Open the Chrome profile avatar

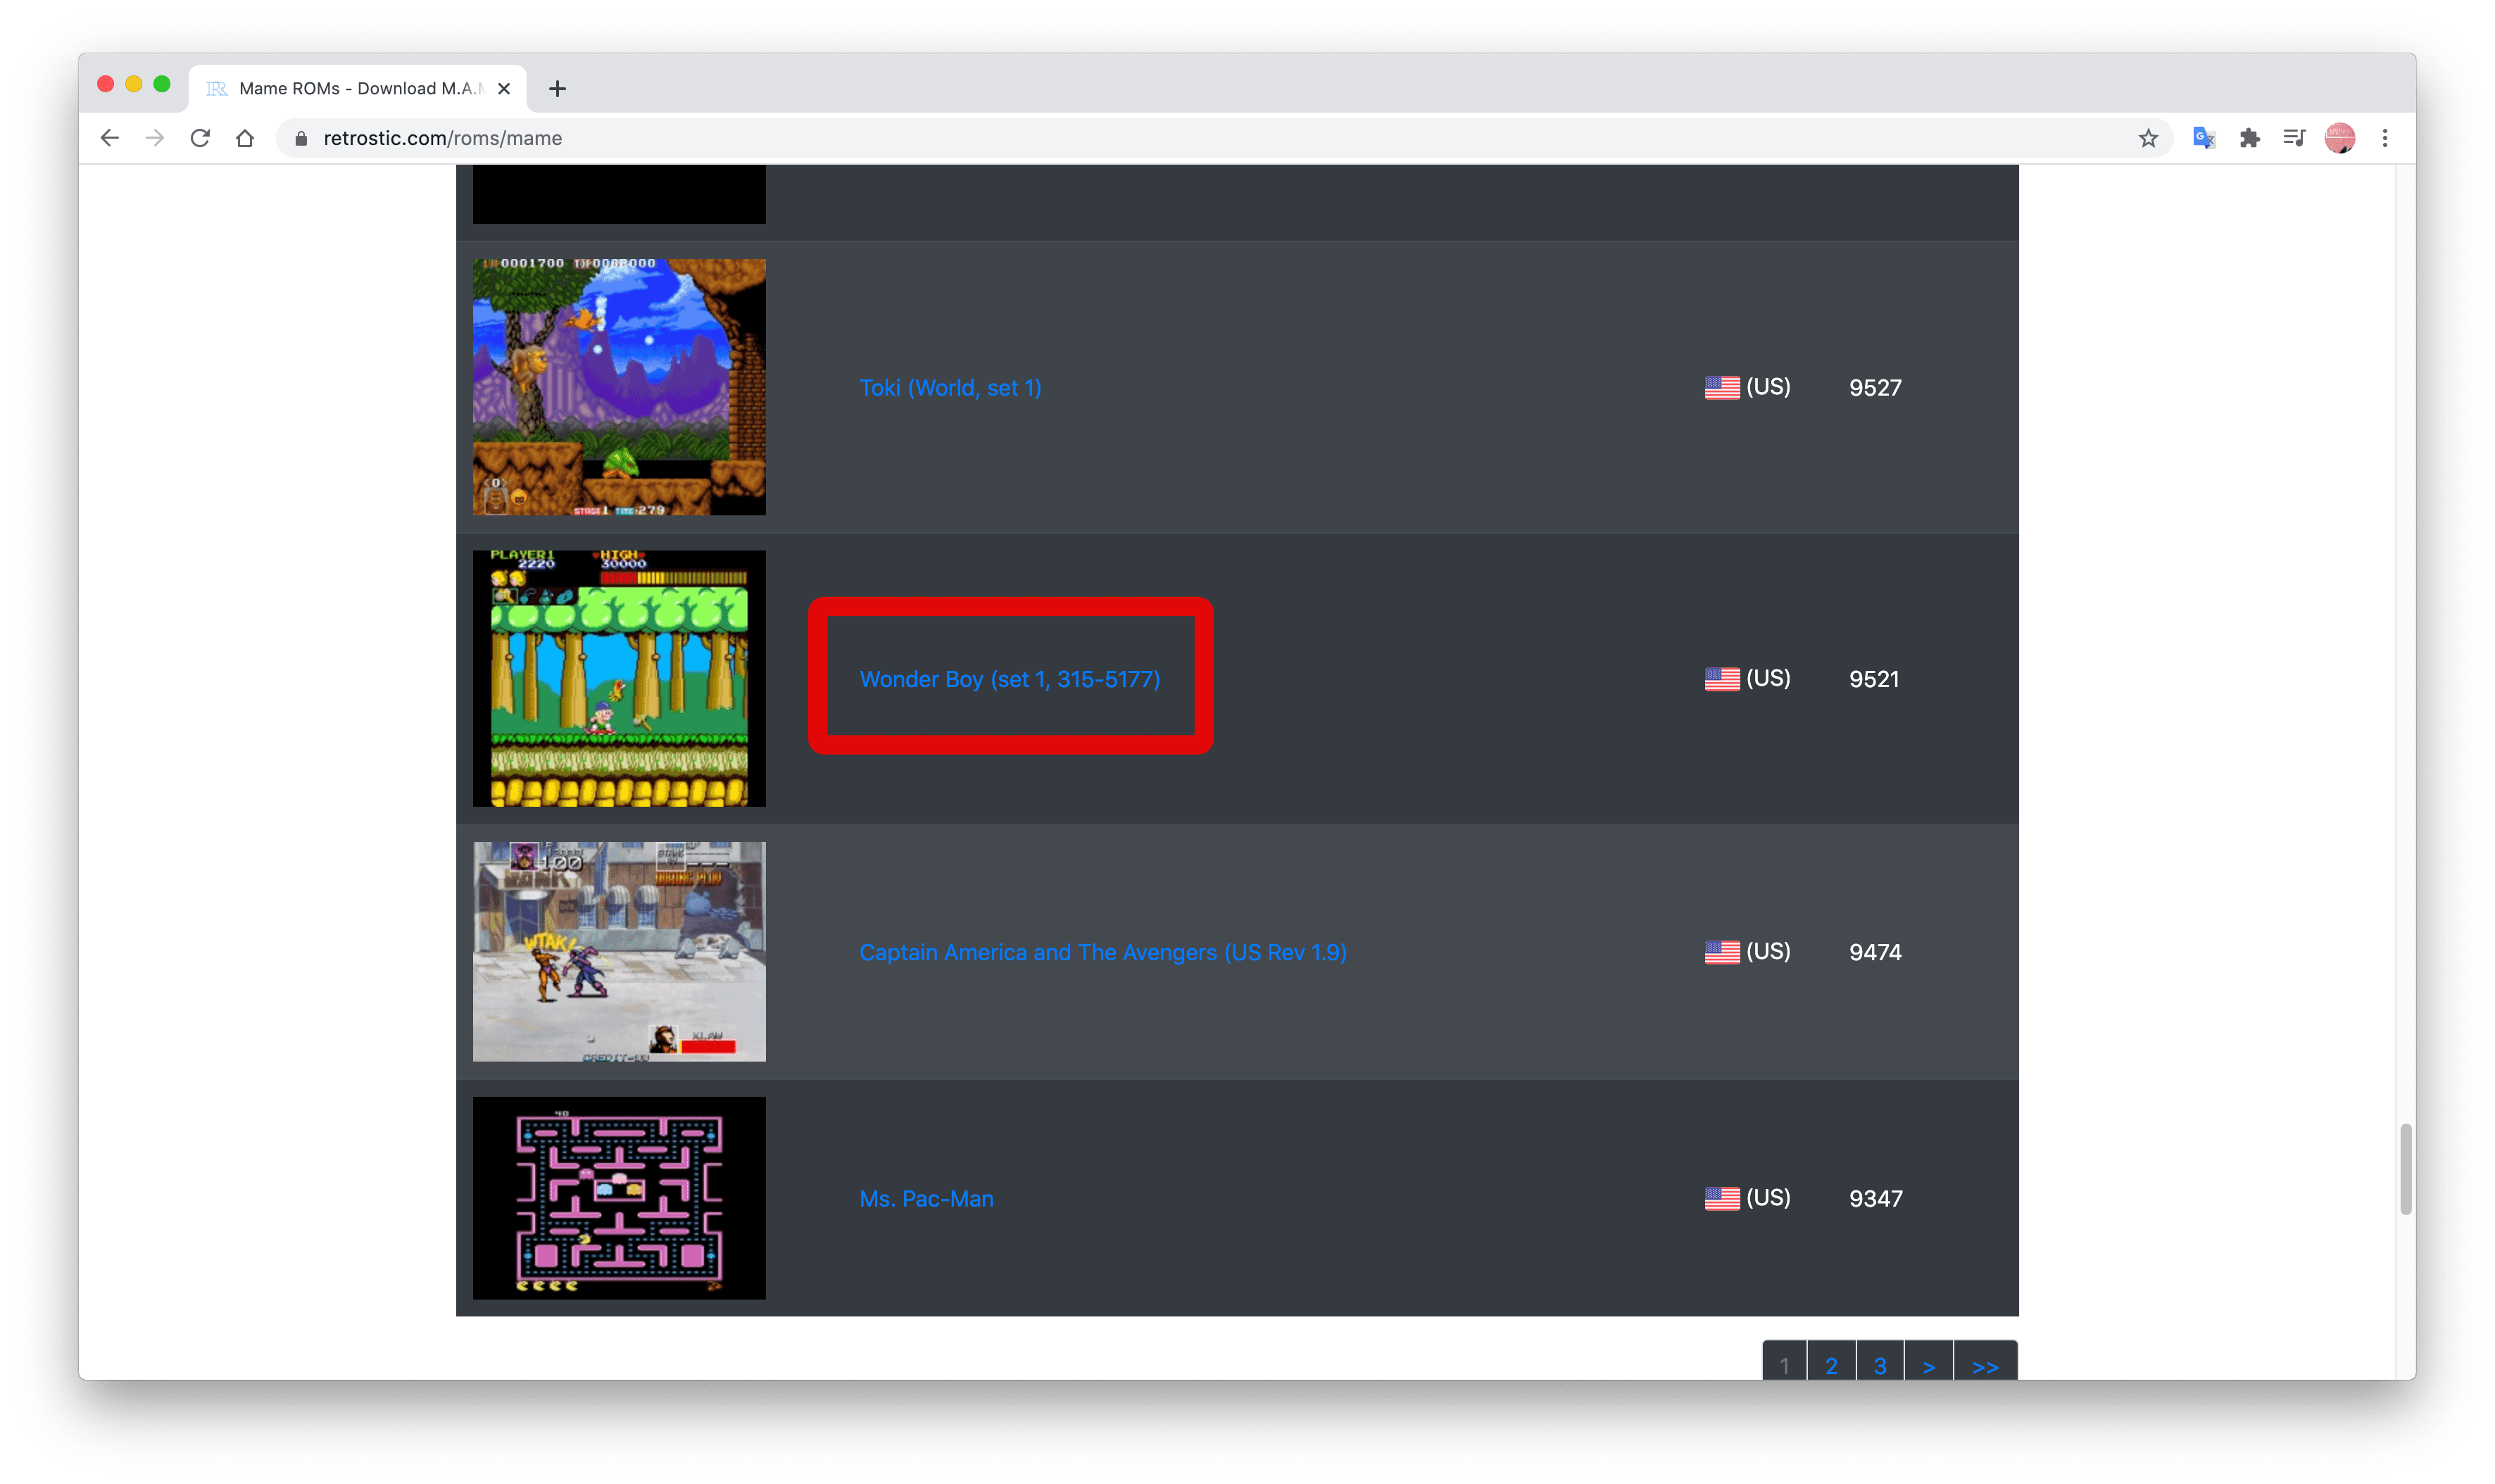click(2340, 138)
